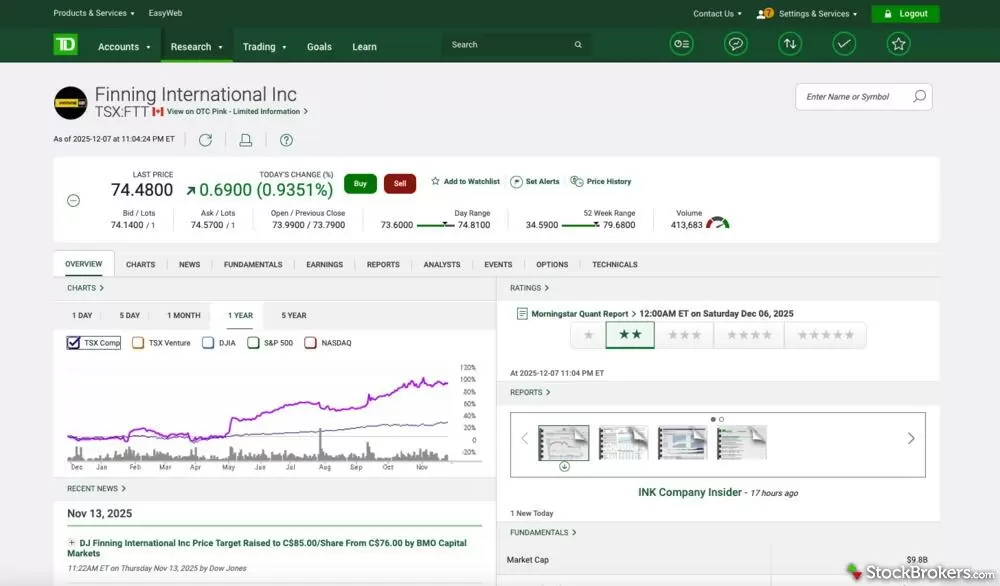
Task: Select the 5 YEAR chart range
Action: pyautogui.click(x=292, y=314)
